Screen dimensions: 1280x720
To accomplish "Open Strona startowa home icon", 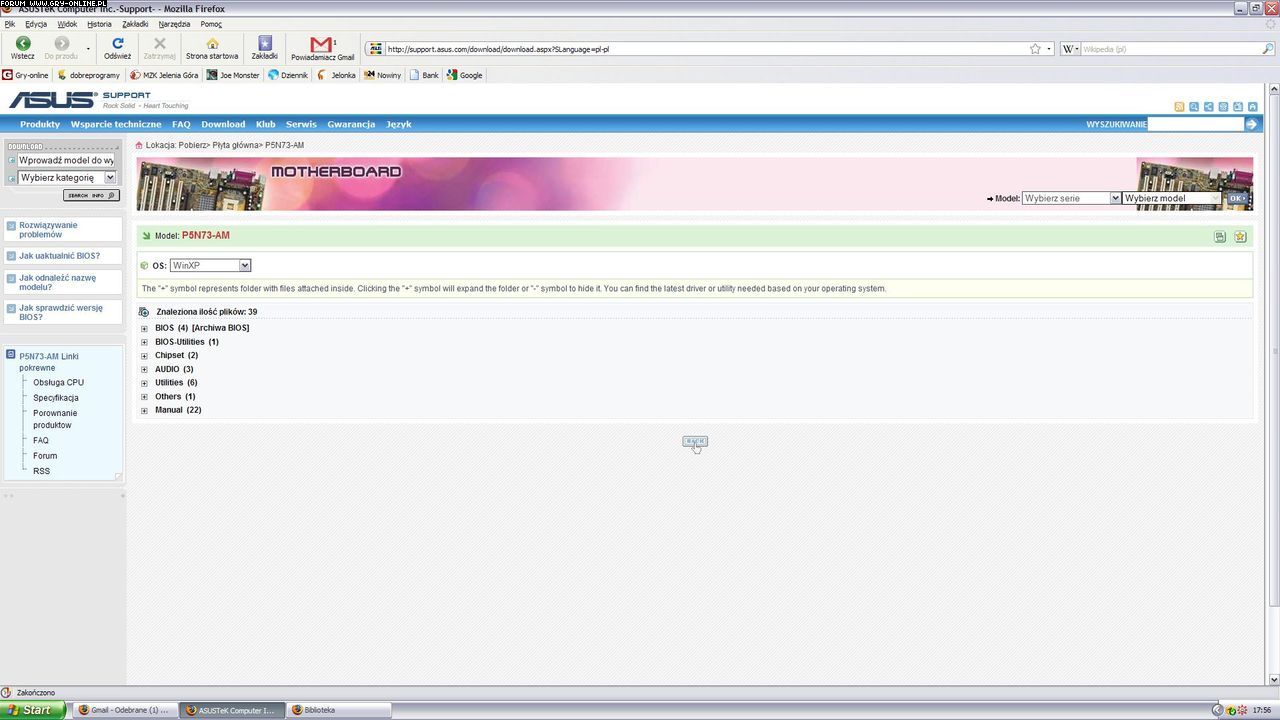I will click(x=212, y=44).
